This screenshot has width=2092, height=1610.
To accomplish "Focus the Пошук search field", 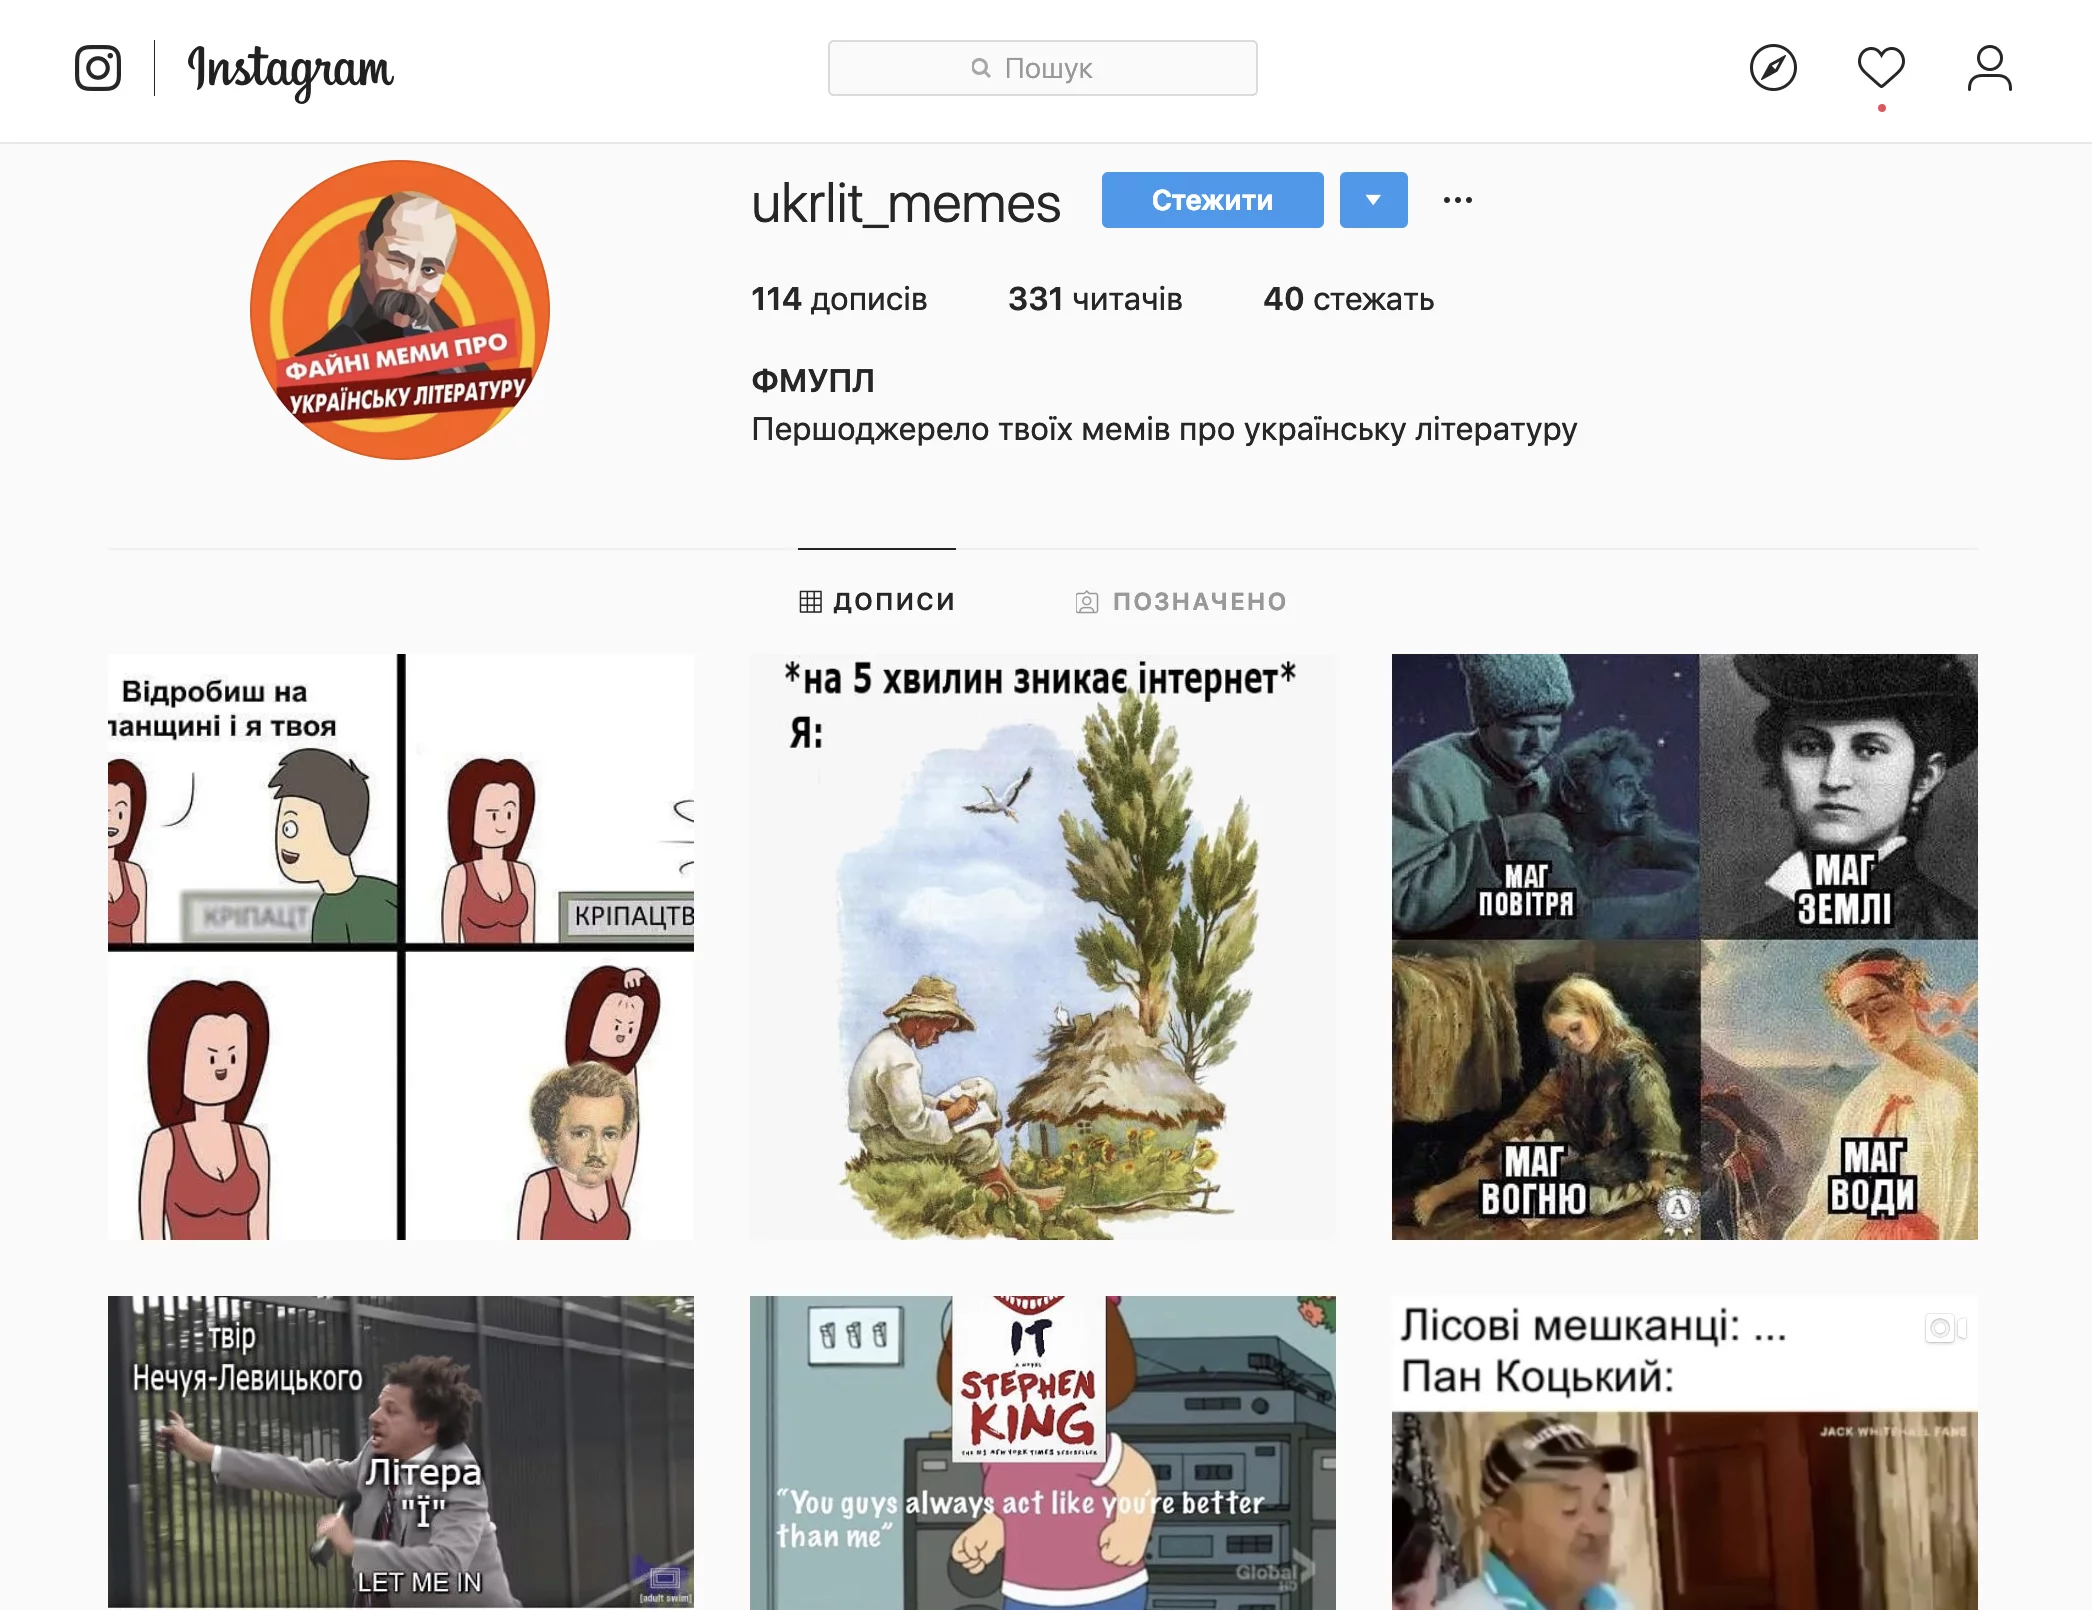I will (x=1042, y=68).
